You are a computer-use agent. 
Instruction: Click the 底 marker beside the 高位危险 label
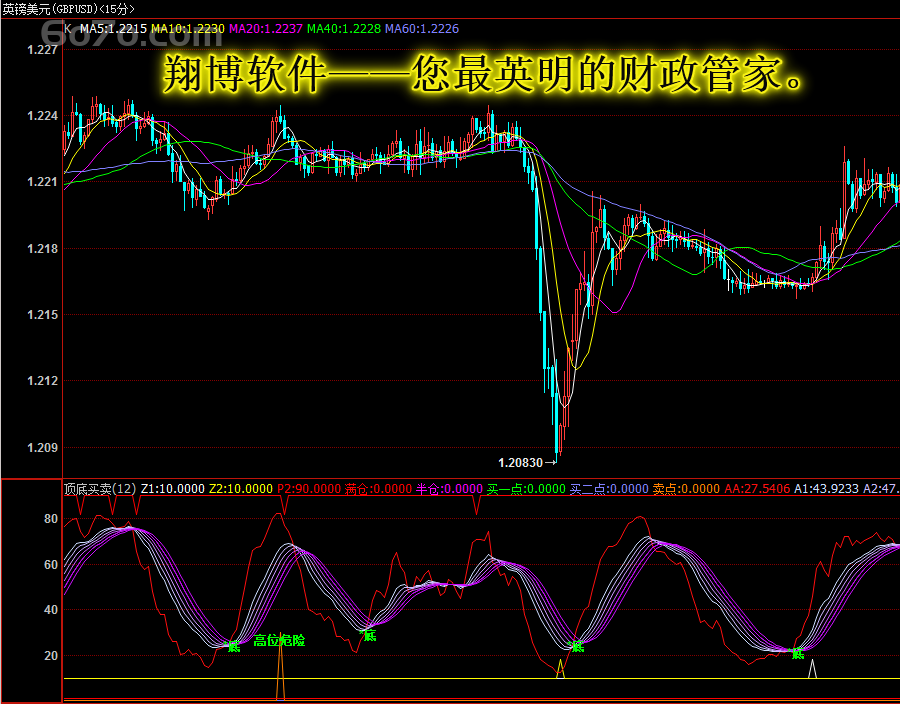[234, 647]
